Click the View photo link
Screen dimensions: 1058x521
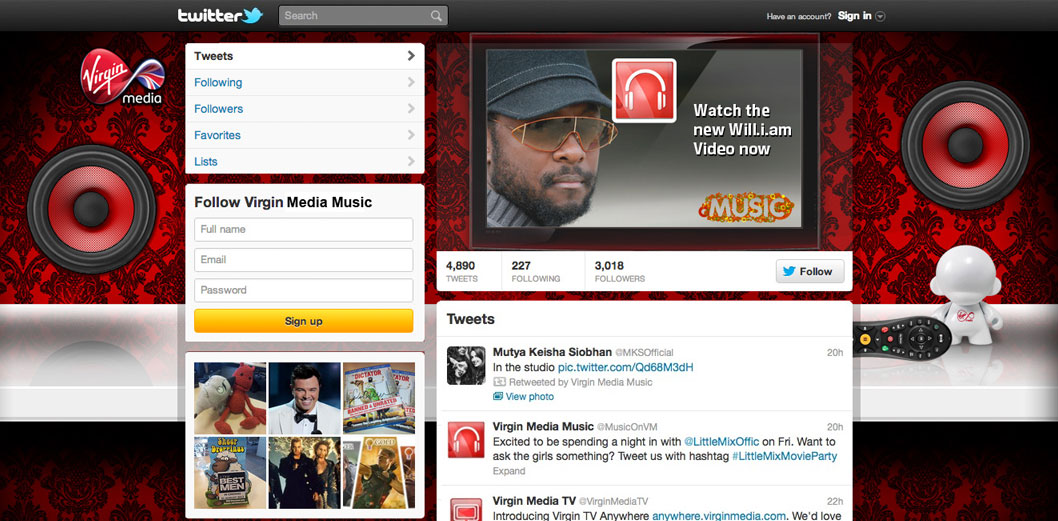(529, 397)
